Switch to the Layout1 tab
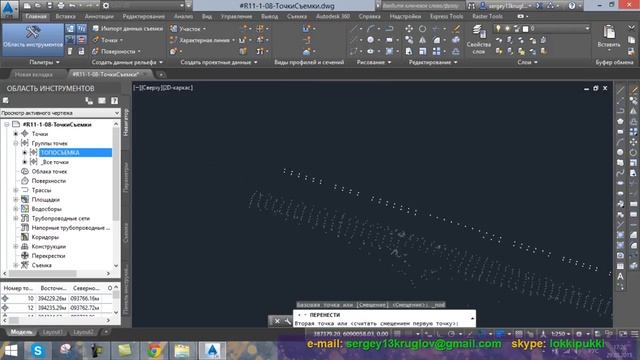 tap(53, 332)
